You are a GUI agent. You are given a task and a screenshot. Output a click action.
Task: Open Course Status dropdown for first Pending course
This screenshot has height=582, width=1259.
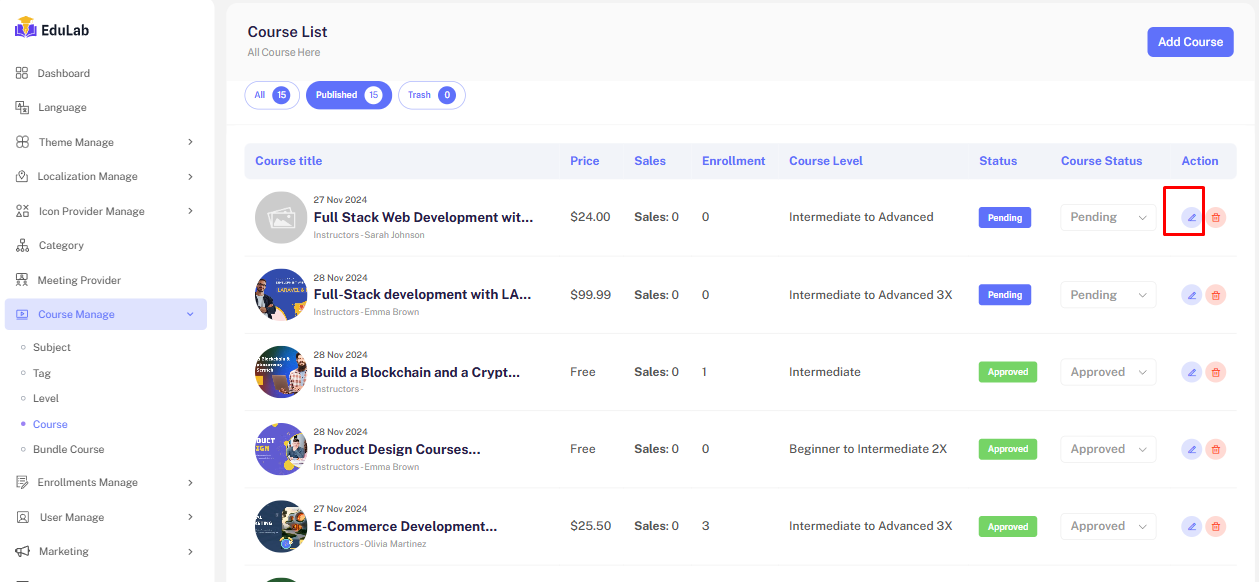(x=1108, y=217)
